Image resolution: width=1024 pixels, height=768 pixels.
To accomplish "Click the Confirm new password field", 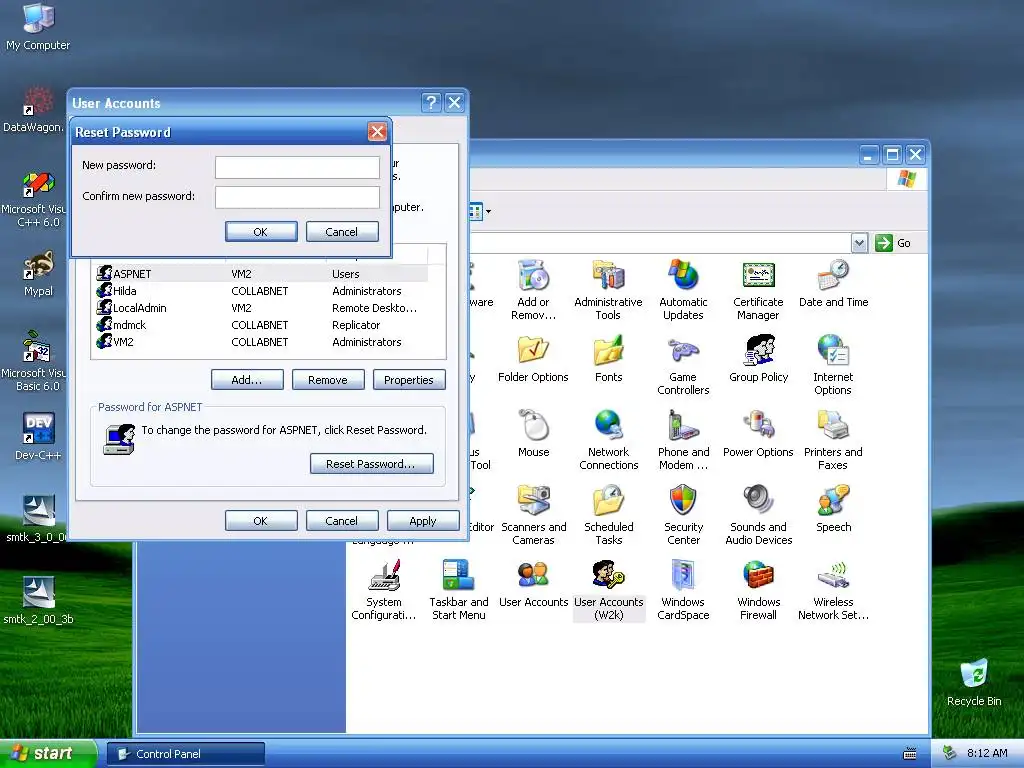I will [297, 197].
